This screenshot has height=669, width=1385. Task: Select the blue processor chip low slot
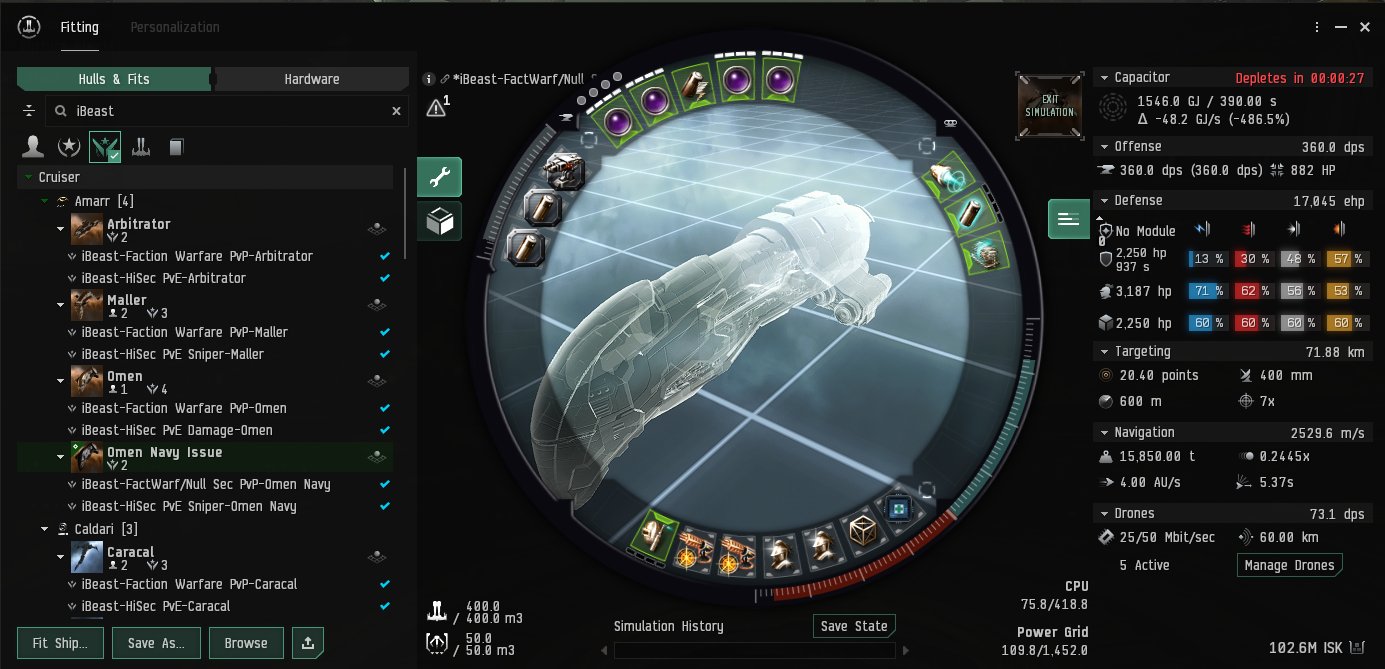(900, 511)
